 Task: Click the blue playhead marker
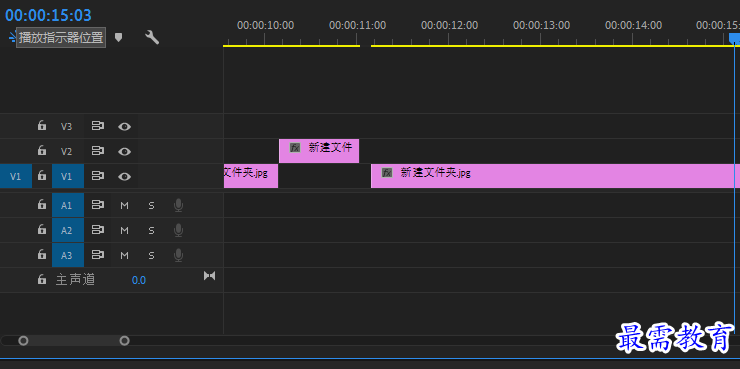734,38
